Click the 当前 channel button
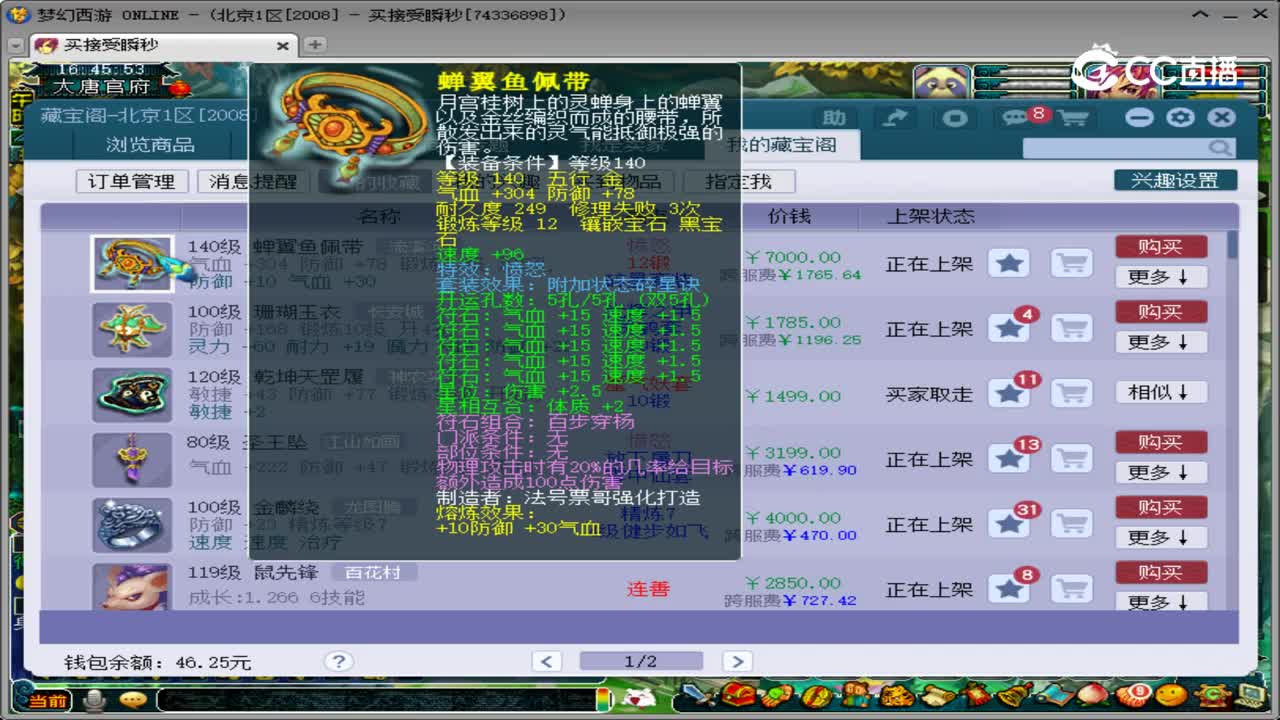The image size is (1280, 720). tap(47, 701)
